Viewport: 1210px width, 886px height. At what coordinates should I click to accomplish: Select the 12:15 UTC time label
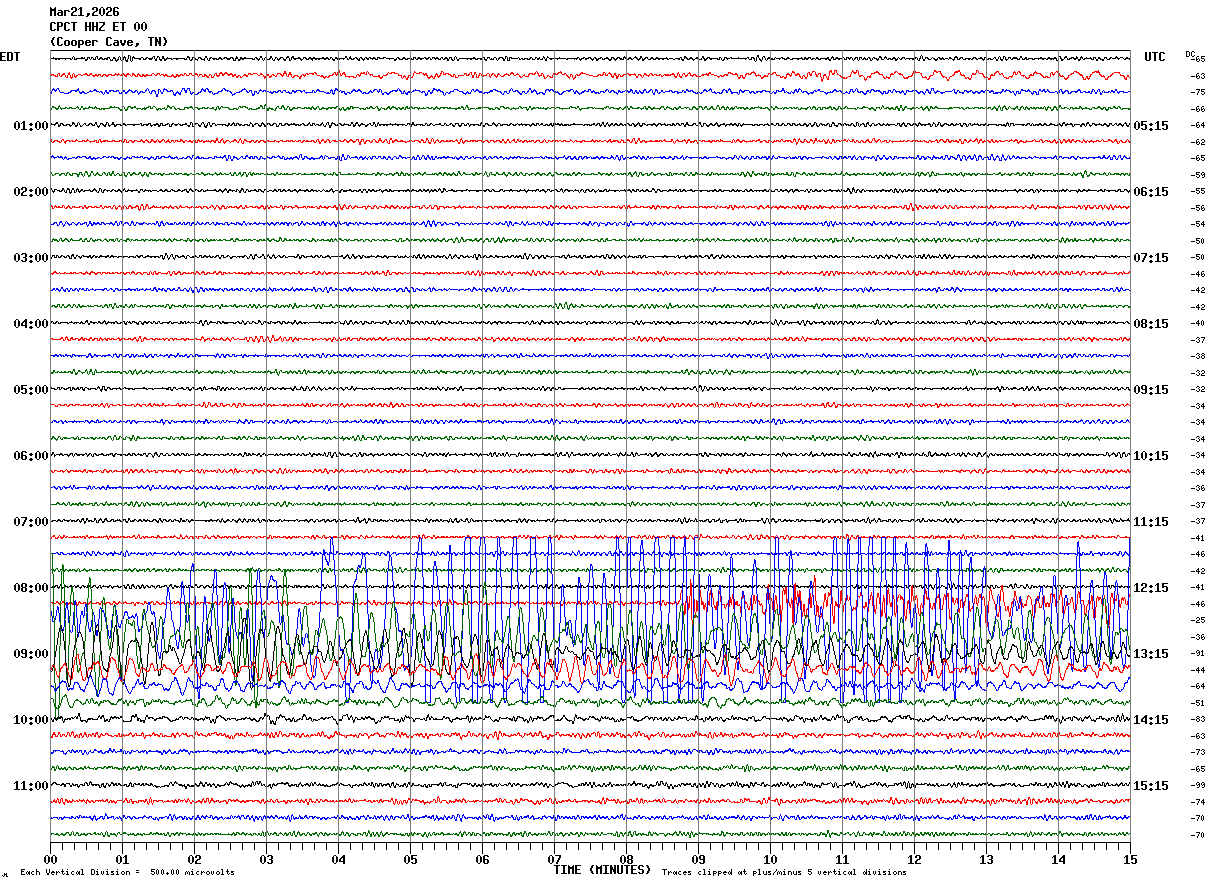[1151, 588]
